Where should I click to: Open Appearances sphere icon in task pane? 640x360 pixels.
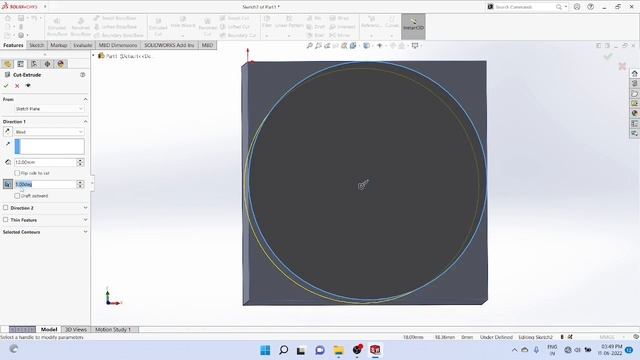point(634,113)
